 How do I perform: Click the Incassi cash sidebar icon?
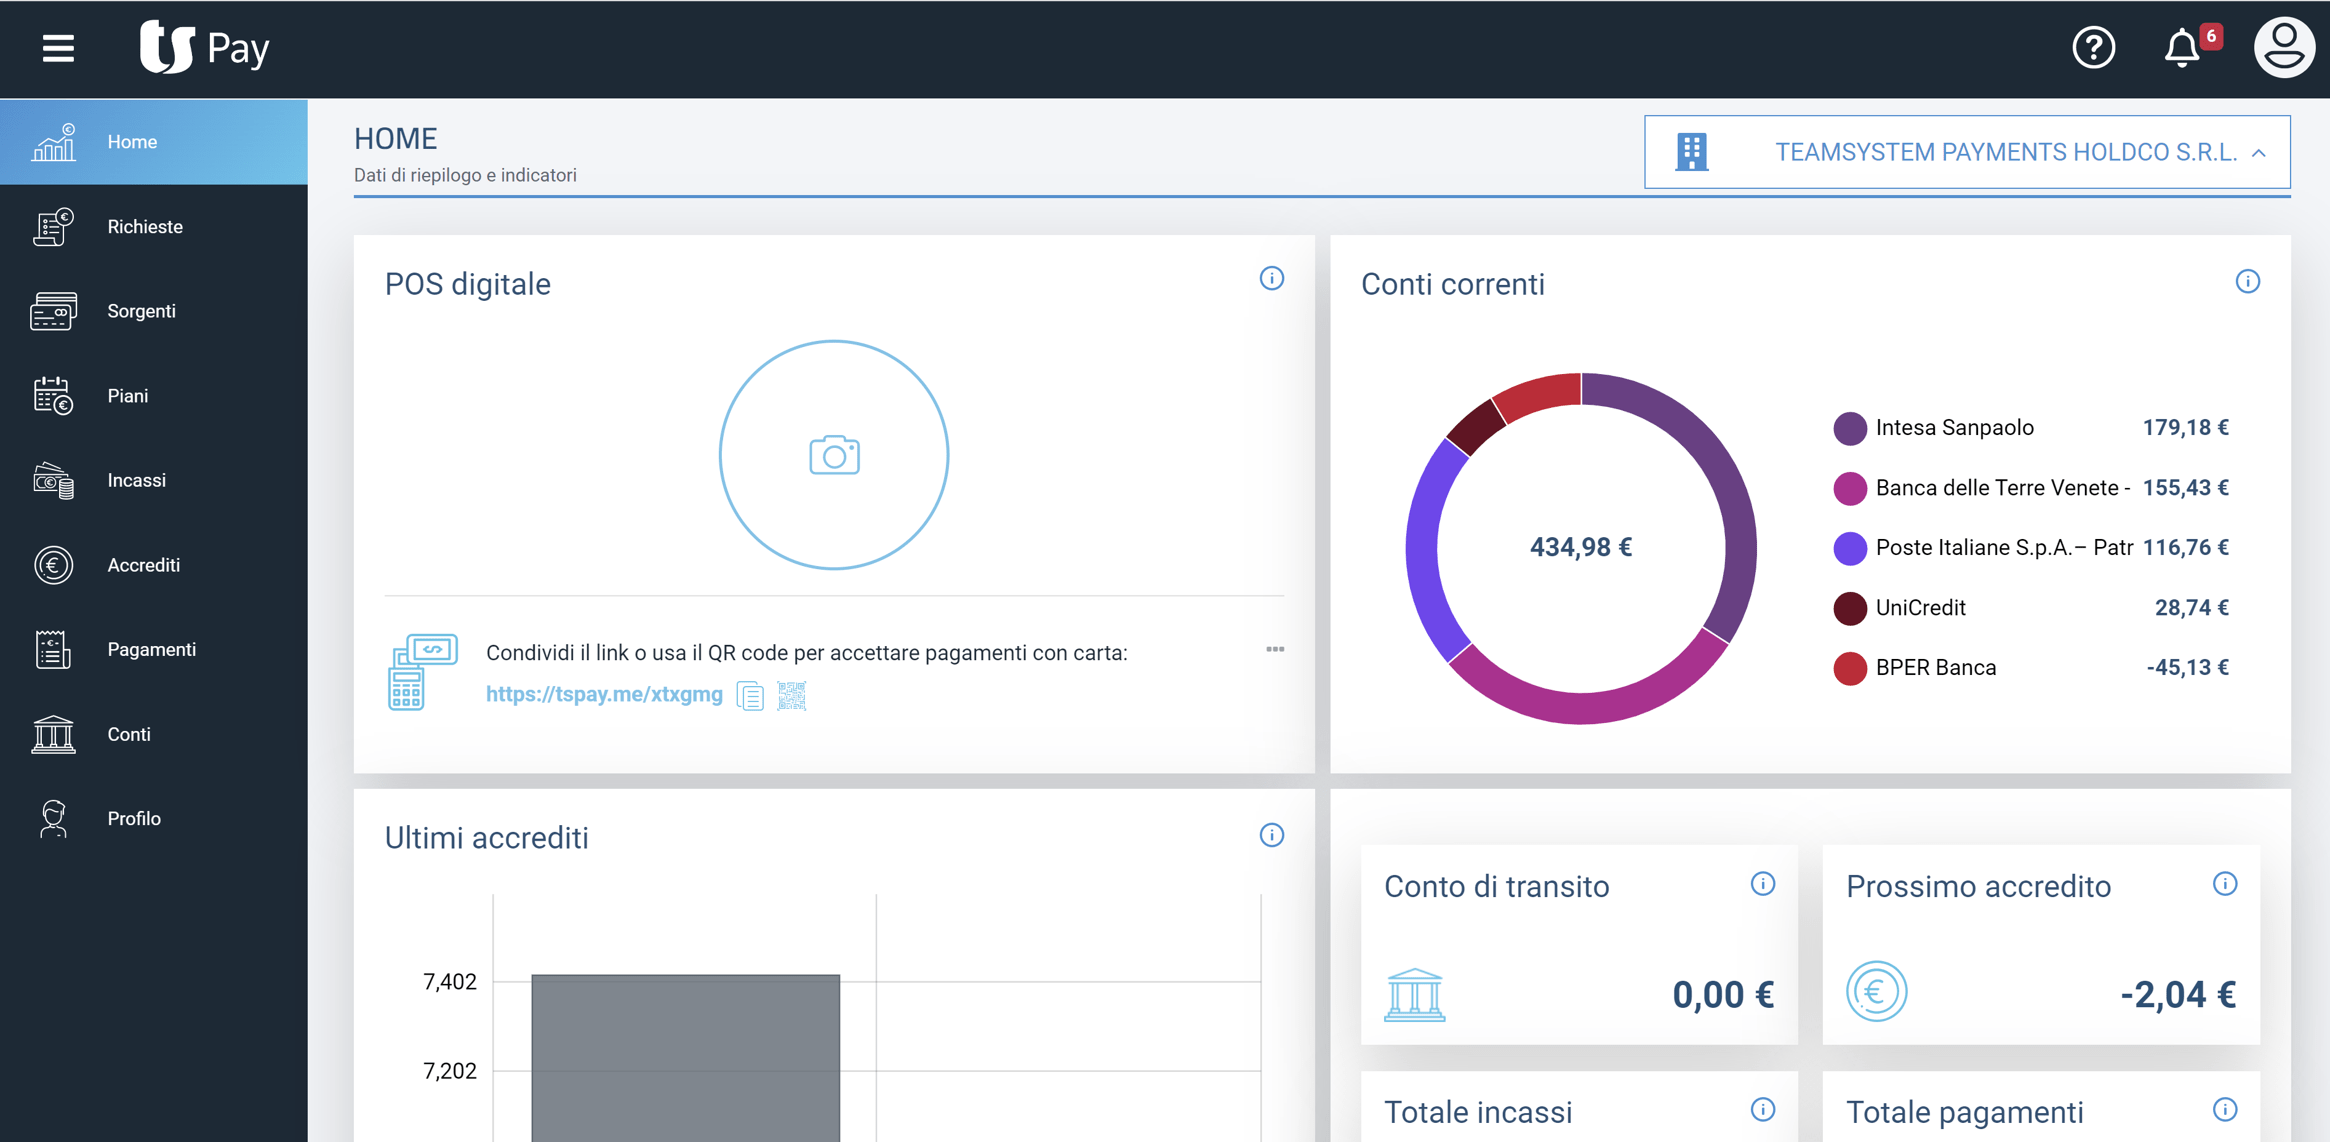tap(53, 481)
